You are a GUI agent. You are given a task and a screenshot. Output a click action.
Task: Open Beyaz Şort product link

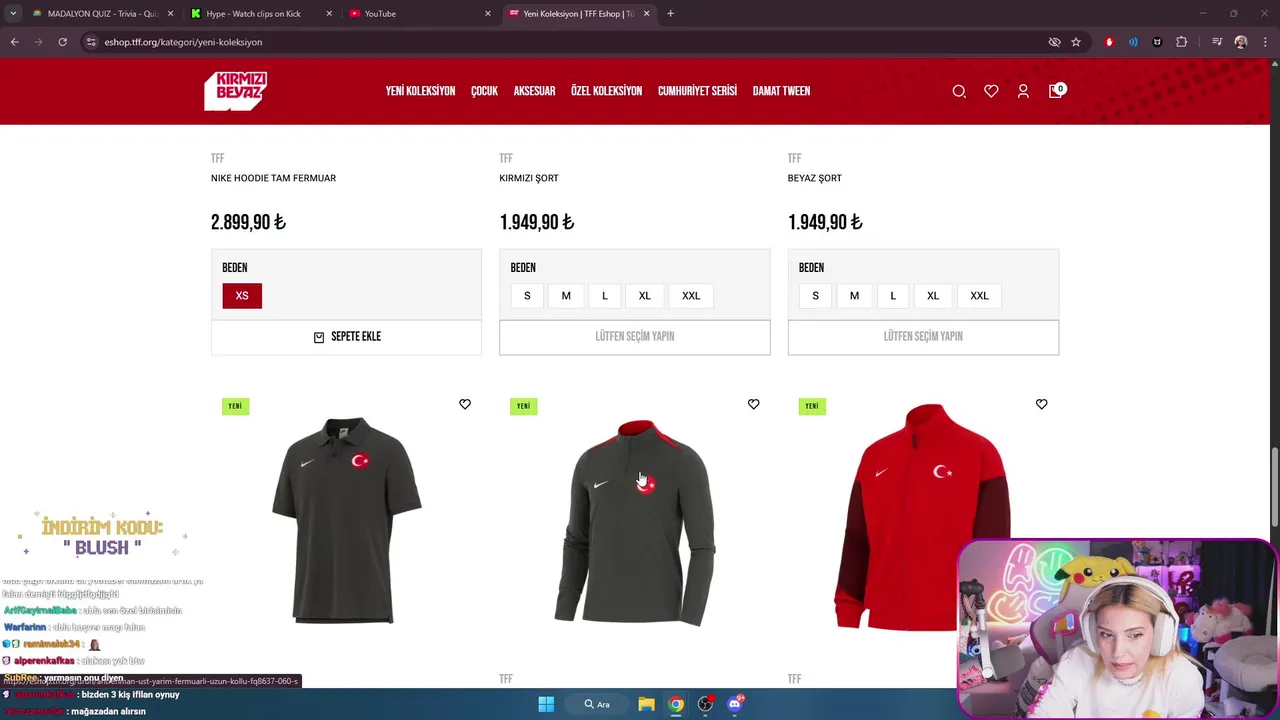point(814,178)
